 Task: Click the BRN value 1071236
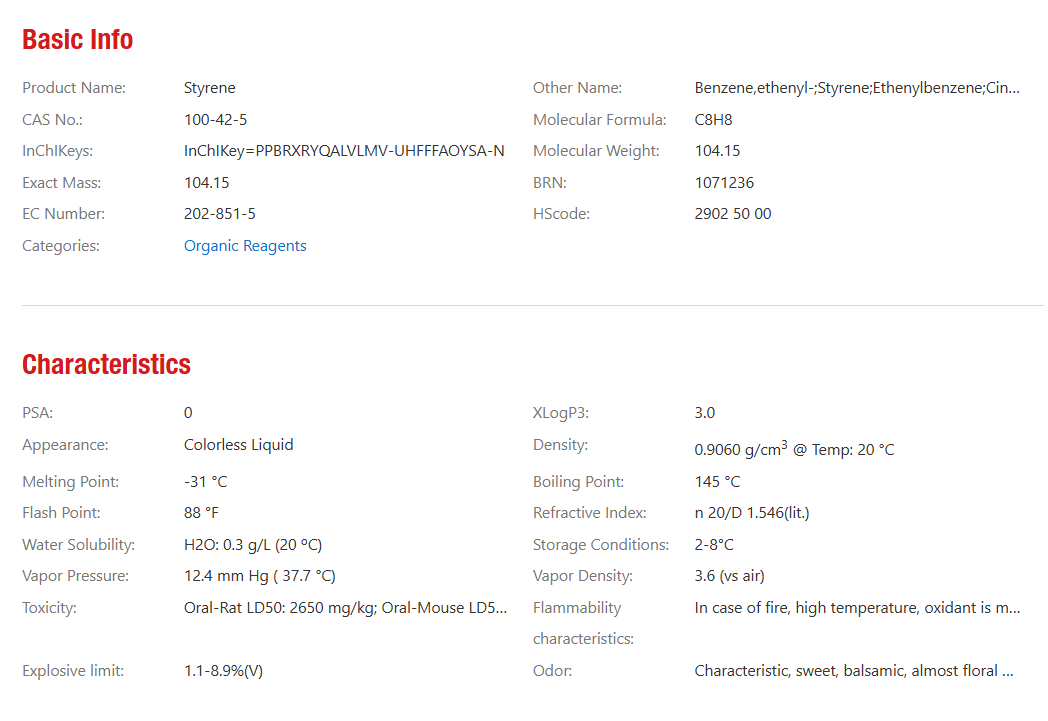pyautogui.click(x=724, y=183)
